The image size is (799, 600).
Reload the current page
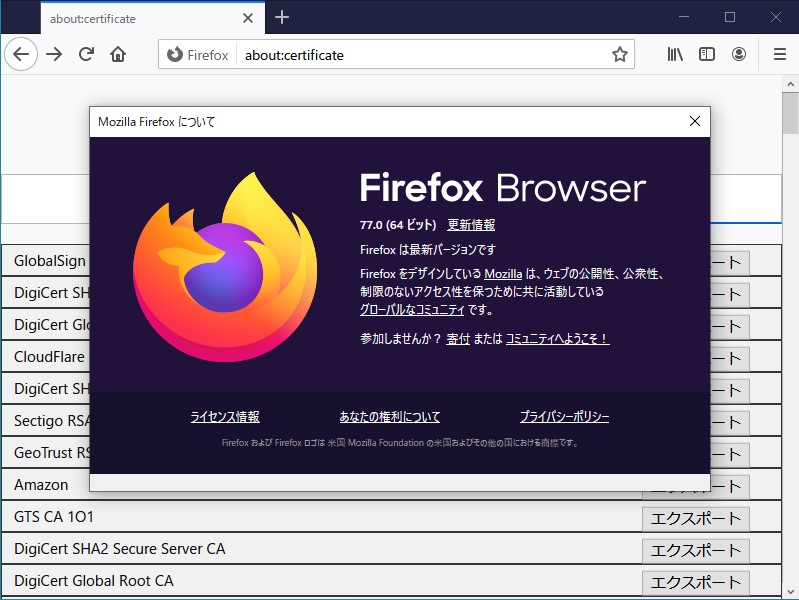click(x=86, y=54)
